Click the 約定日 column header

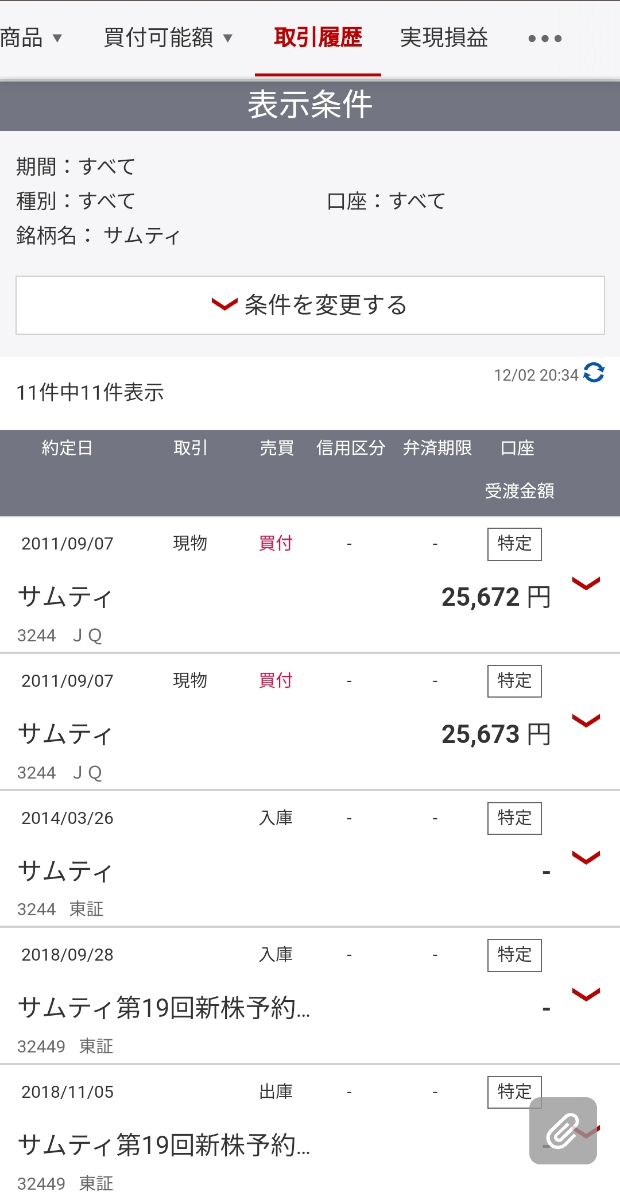click(67, 448)
